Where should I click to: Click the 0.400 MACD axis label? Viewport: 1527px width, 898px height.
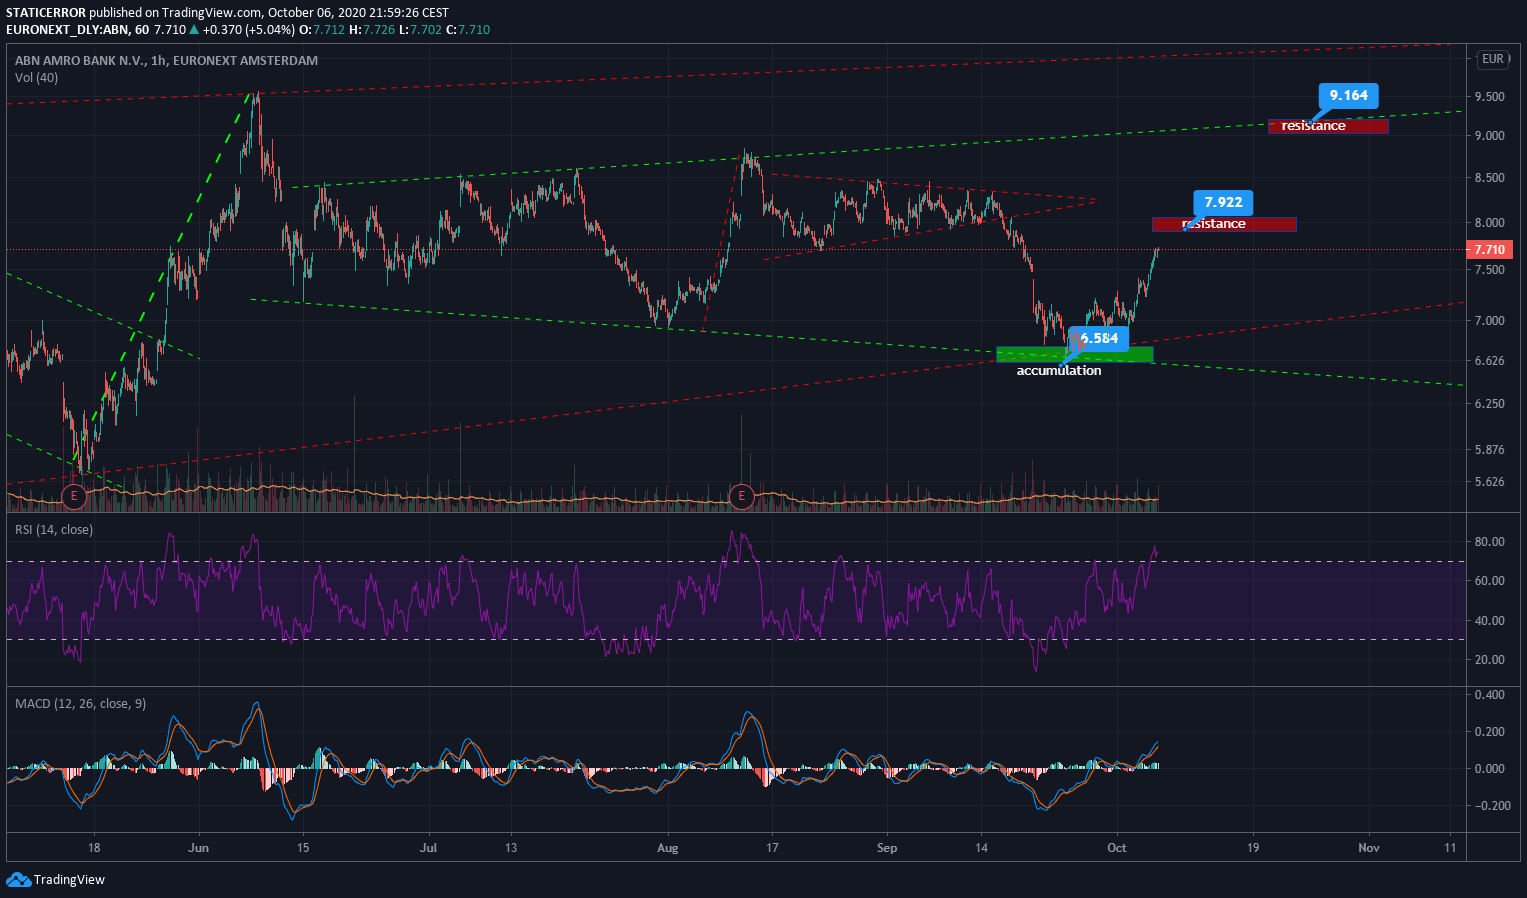pos(1489,695)
